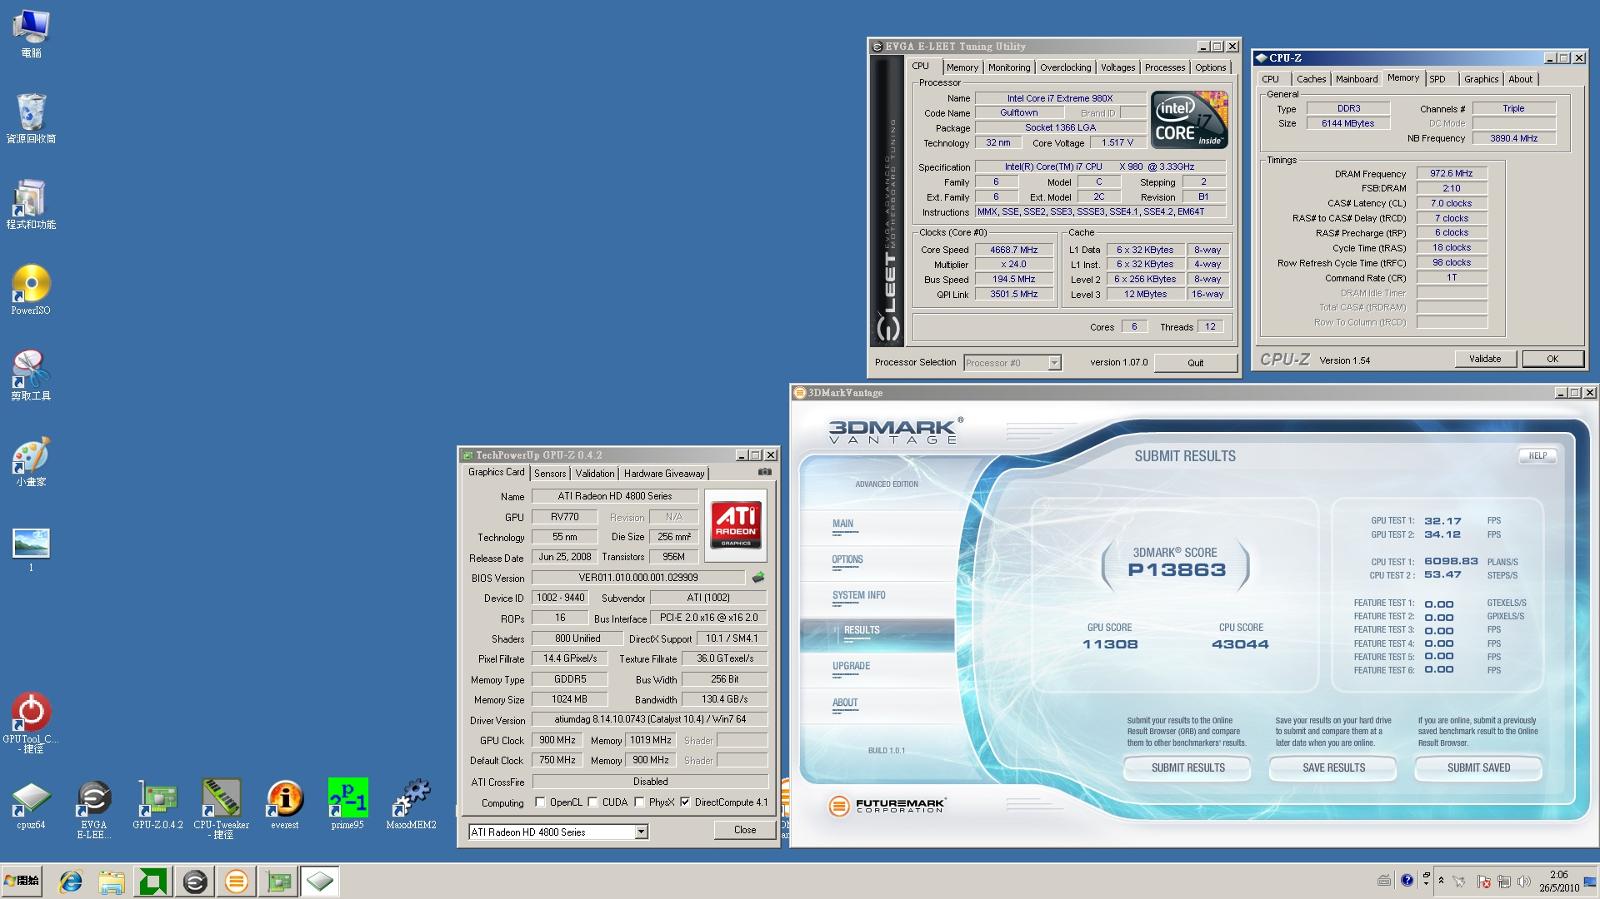
Task: Click Quit button in E-LEET
Action: 1195,362
